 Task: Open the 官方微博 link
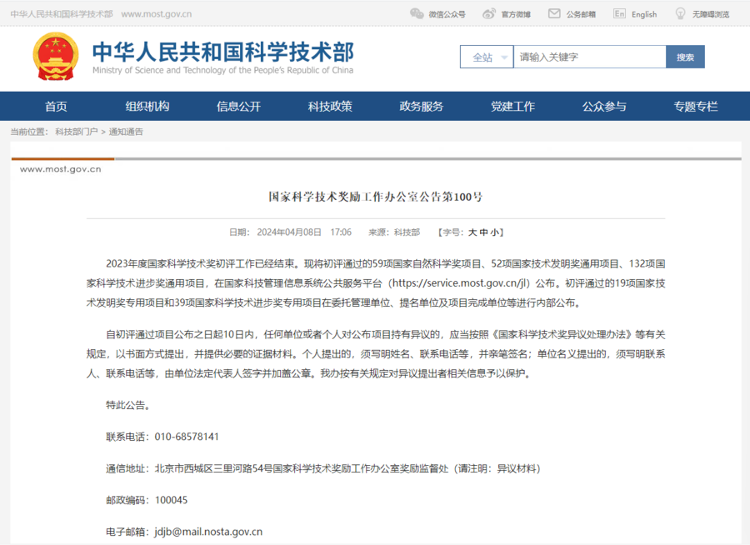[516, 14]
